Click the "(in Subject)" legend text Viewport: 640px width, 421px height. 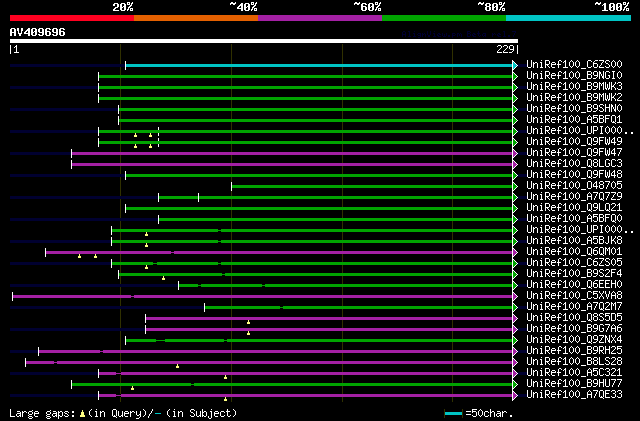(201, 413)
